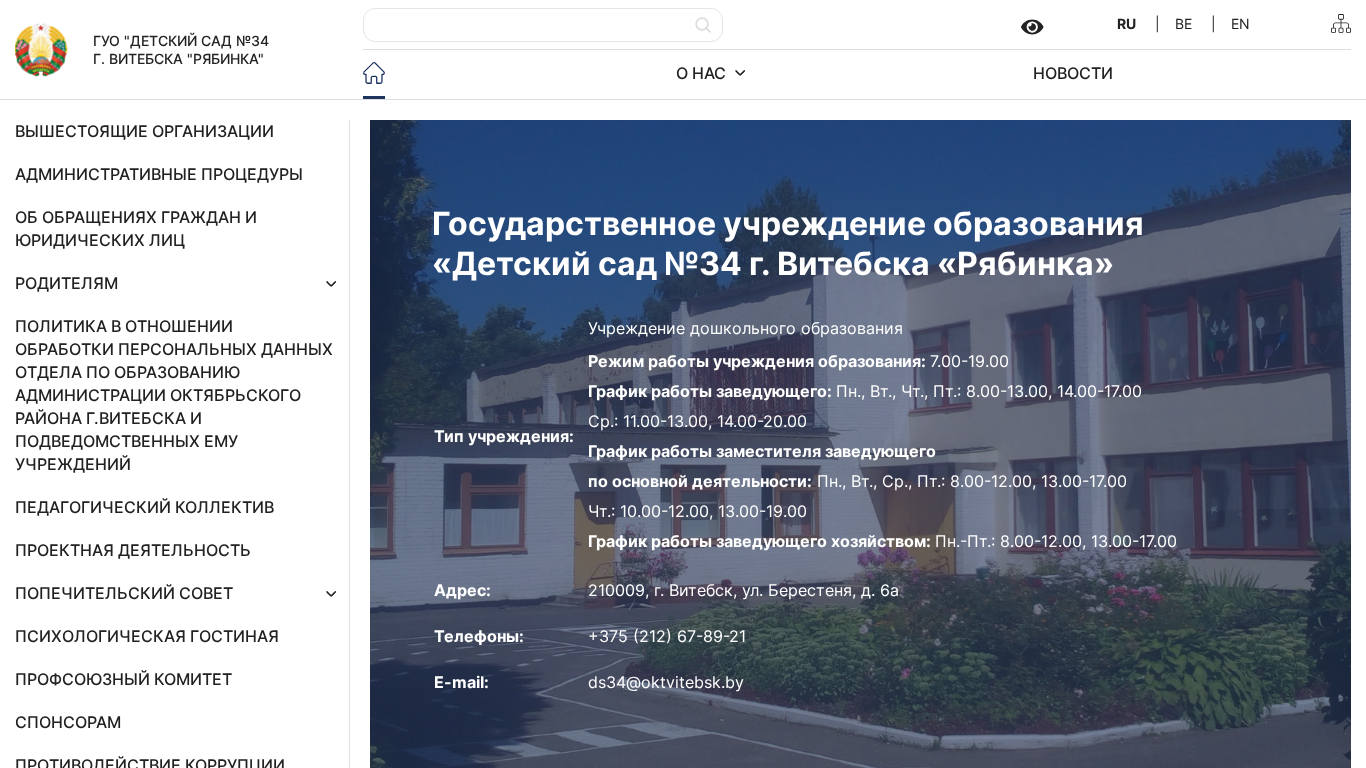Click inside the search input field

pos(530,25)
